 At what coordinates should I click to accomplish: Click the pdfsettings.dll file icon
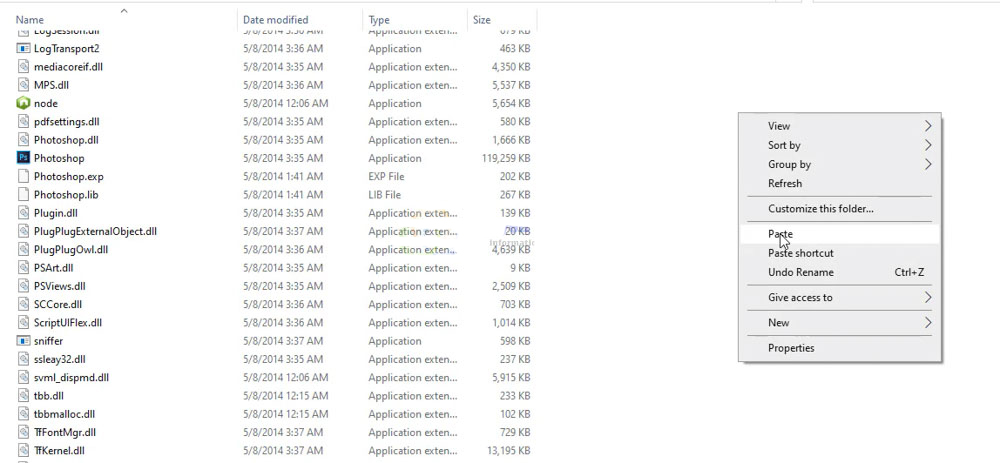tap(23, 121)
